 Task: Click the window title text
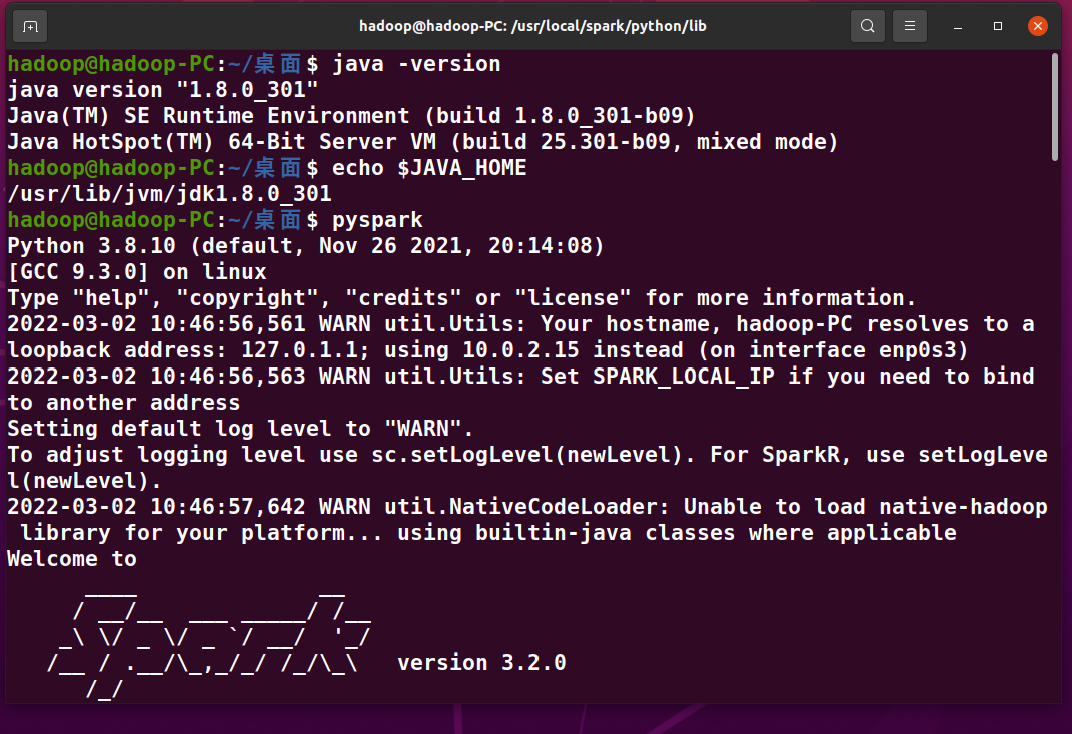pyautogui.click(x=533, y=26)
